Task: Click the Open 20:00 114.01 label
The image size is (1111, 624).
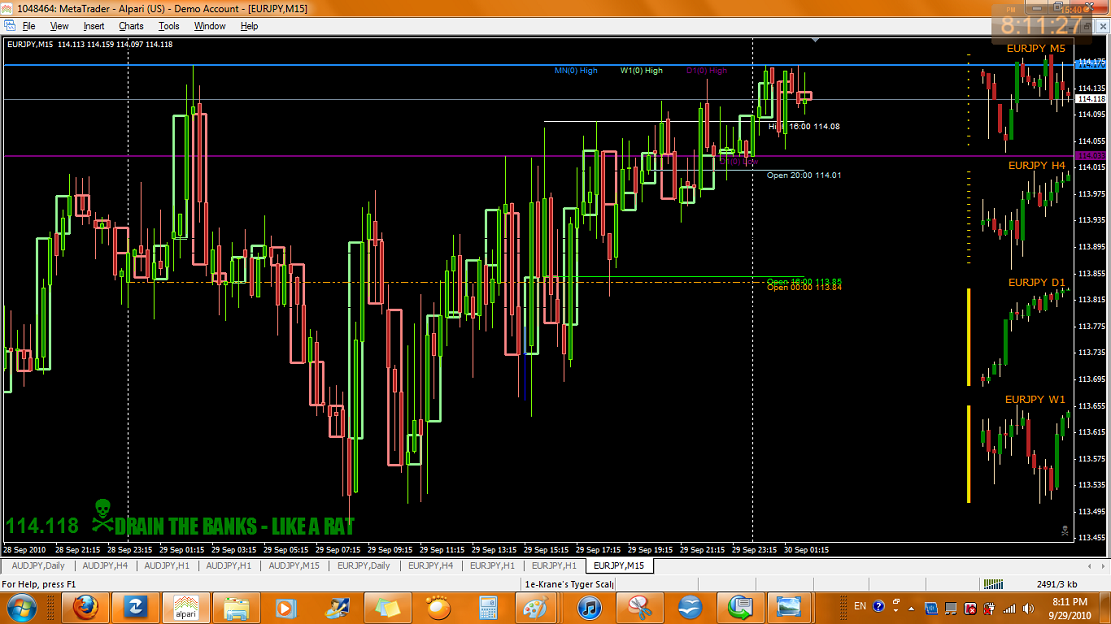Action: point(803,175)
